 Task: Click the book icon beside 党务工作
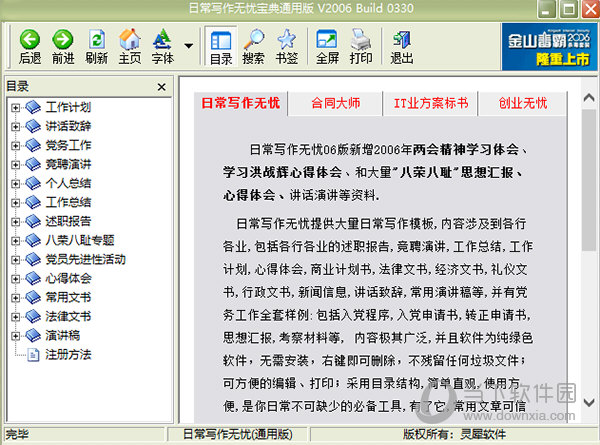(x=33, y=145)
